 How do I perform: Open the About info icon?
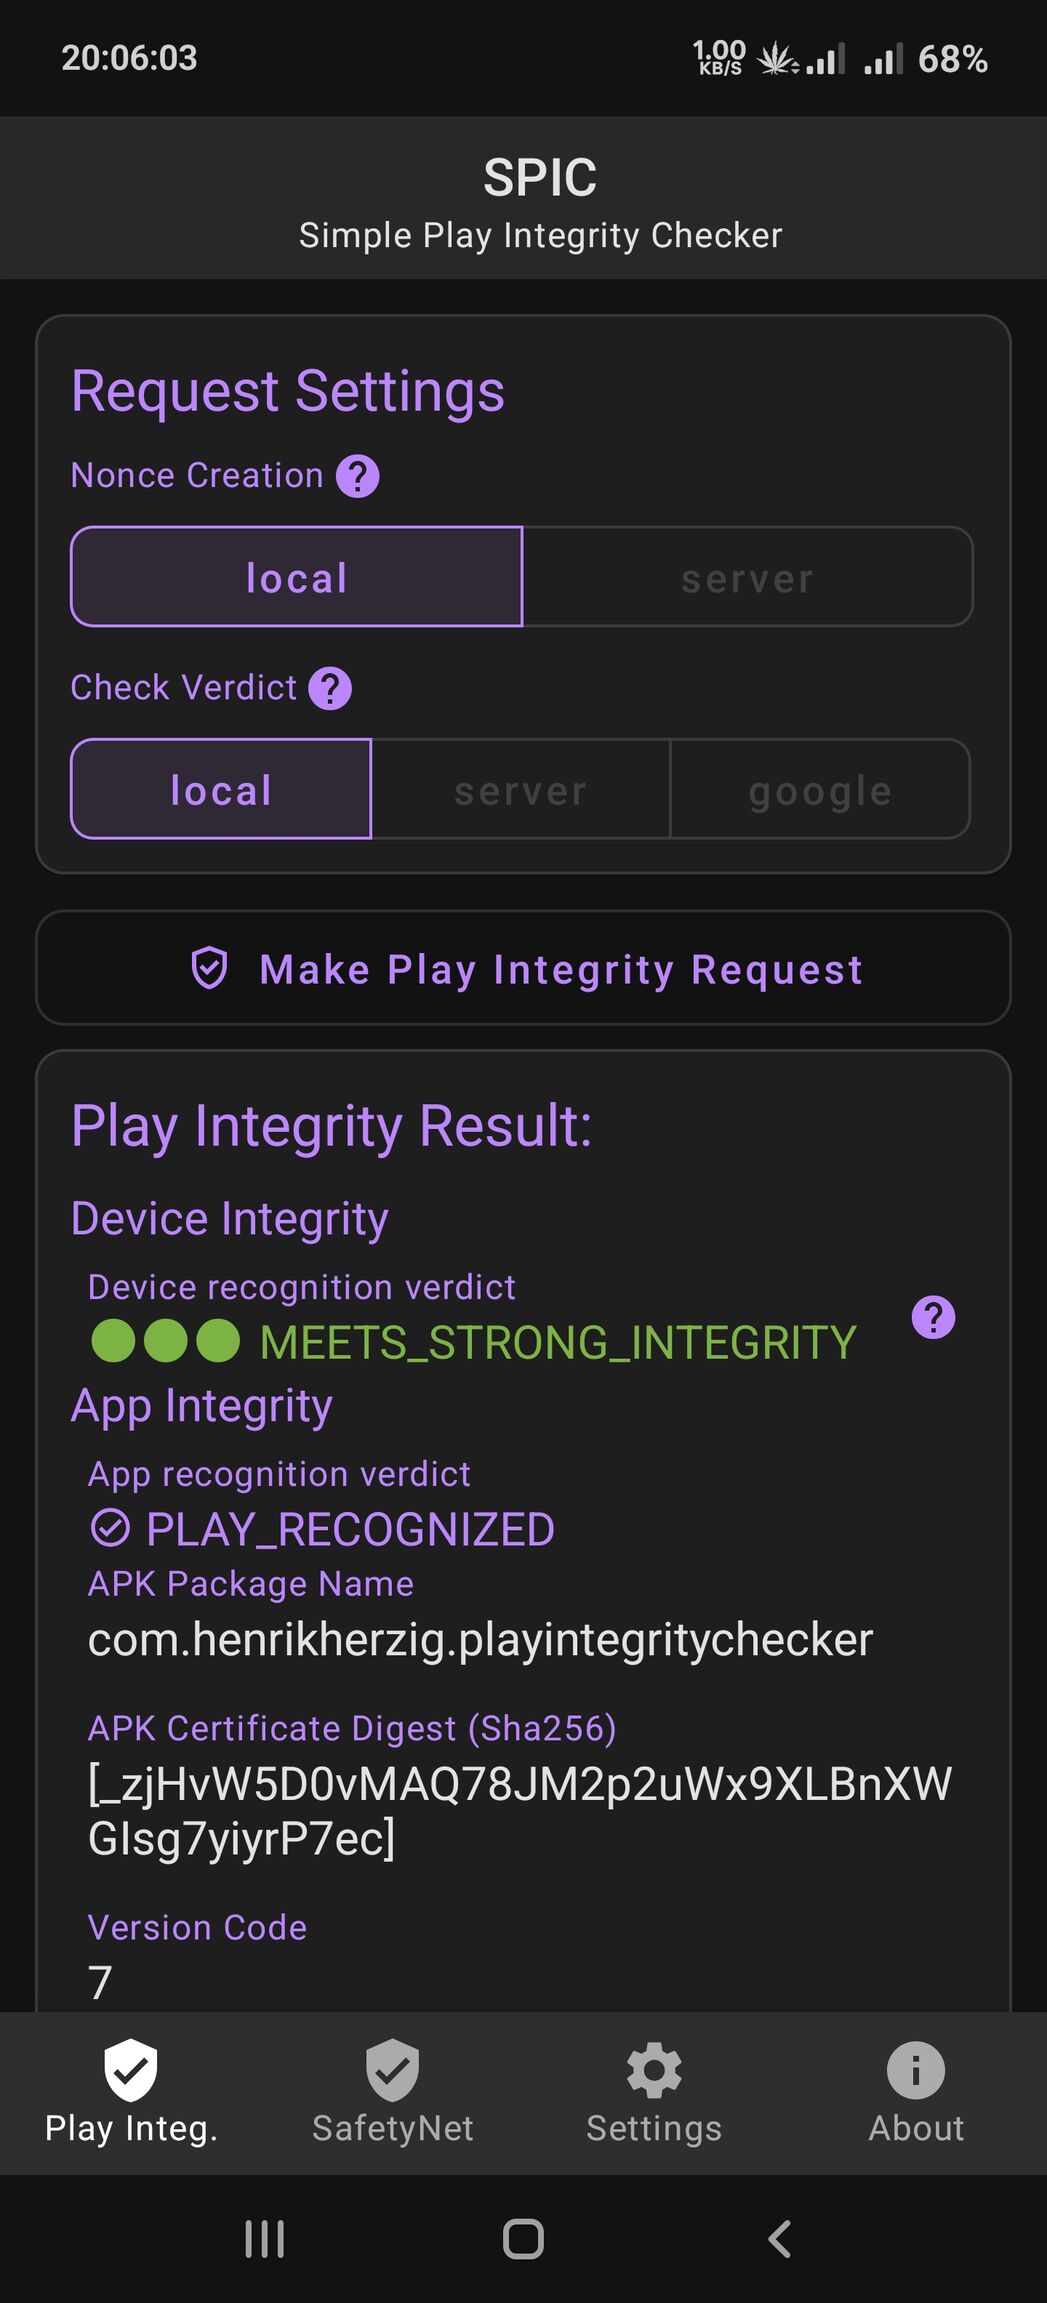[916, 2070]
